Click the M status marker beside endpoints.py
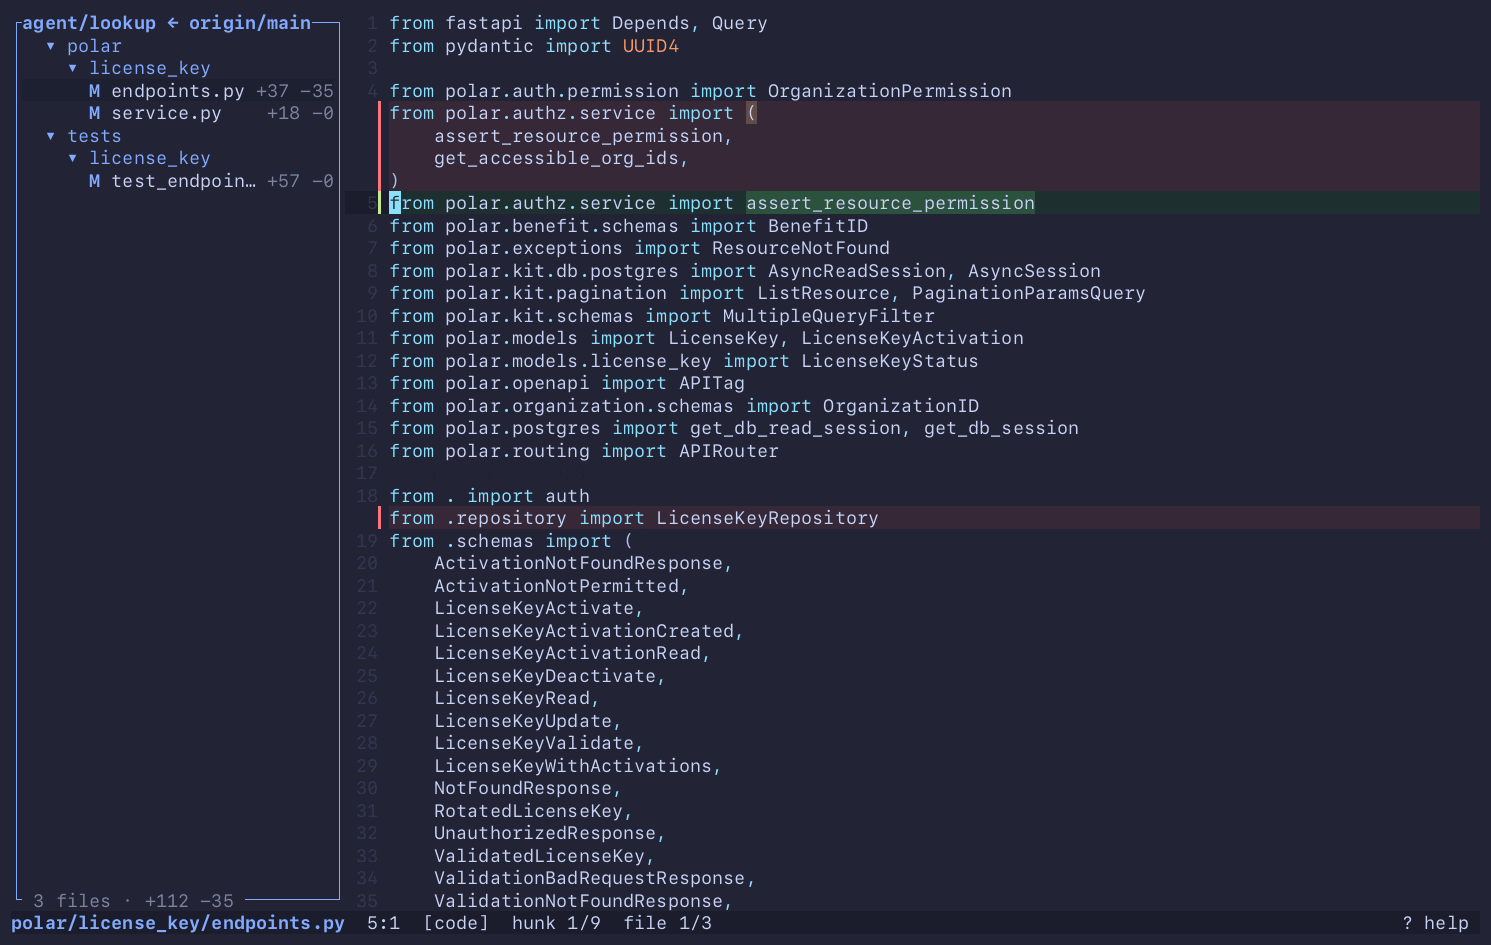 click(94, 91)
